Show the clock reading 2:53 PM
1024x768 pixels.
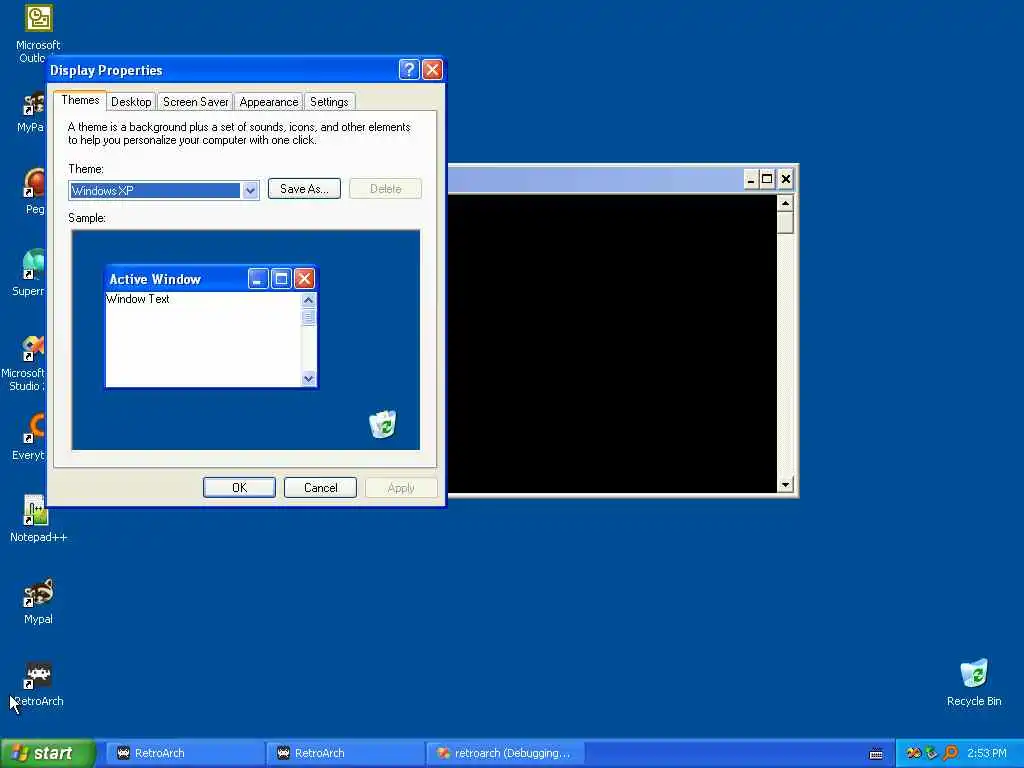coord(987,753)
